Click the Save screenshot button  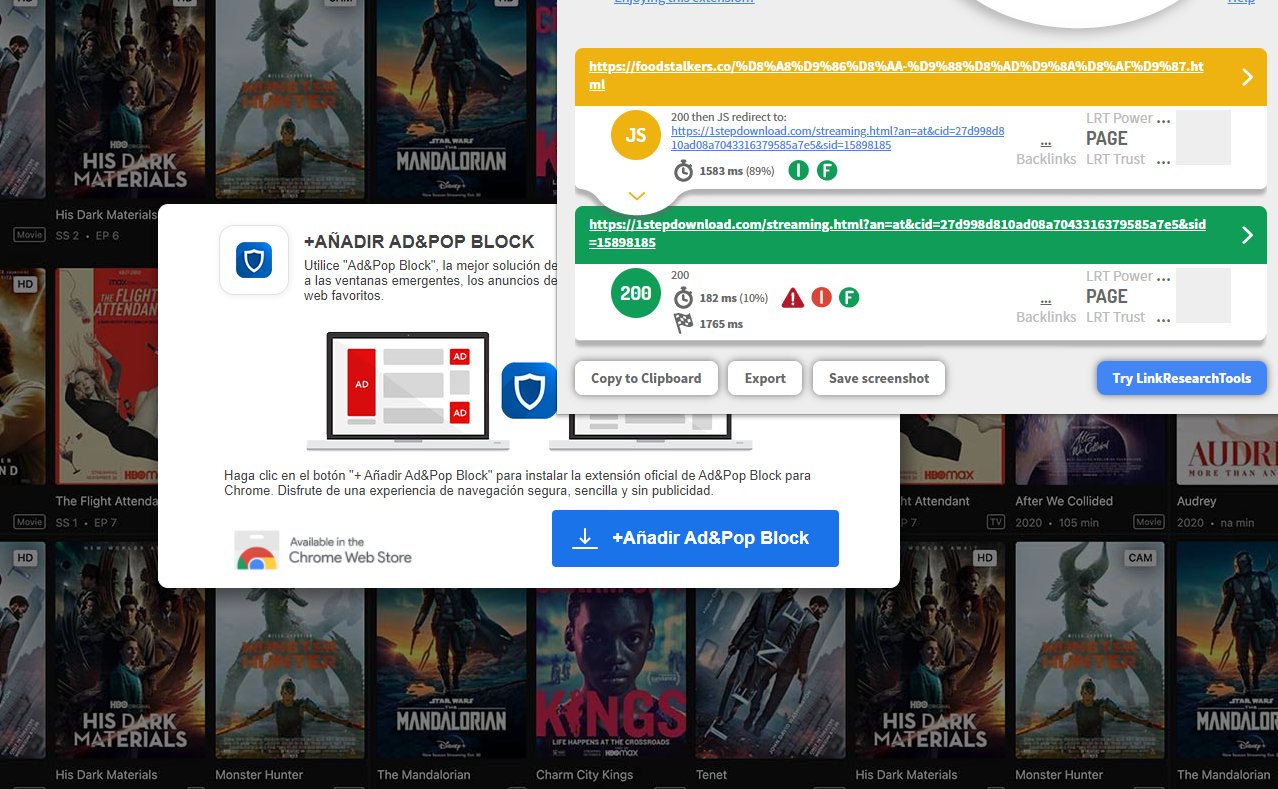pos(879,378)
